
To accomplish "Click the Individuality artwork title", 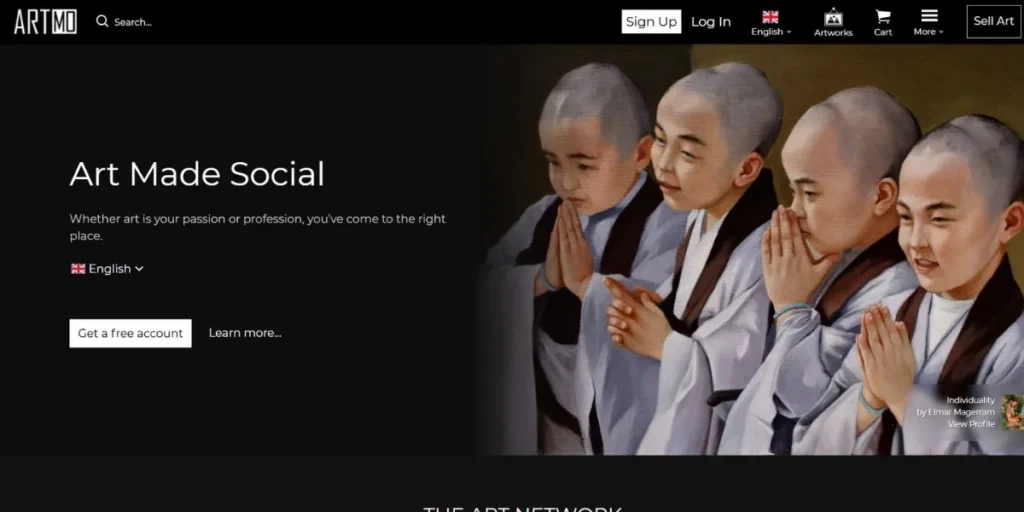I will coord(970,400).
